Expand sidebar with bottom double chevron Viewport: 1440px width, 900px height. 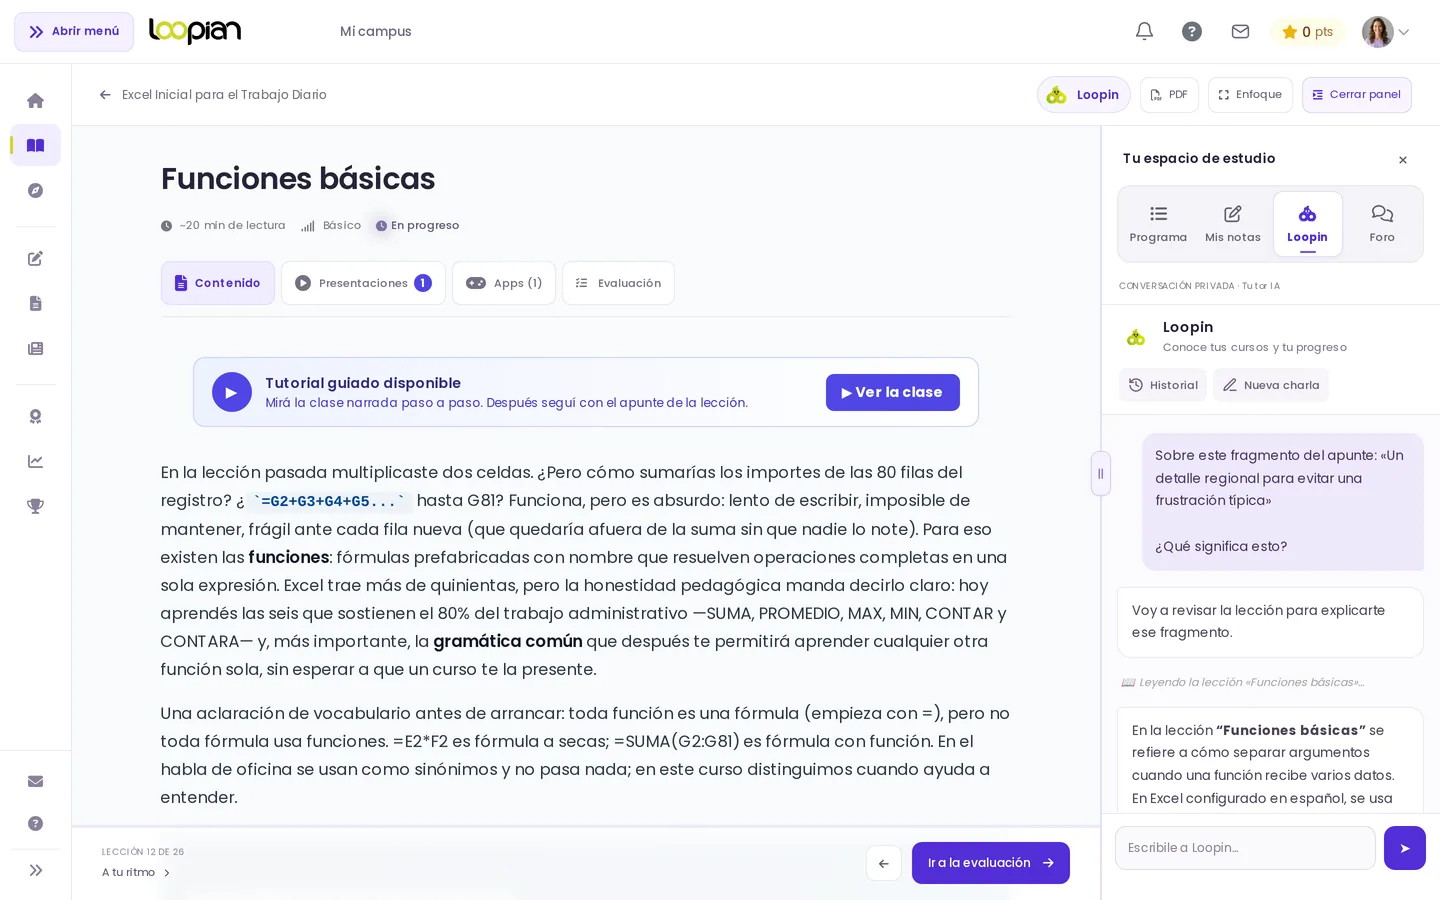pos(35,870)
